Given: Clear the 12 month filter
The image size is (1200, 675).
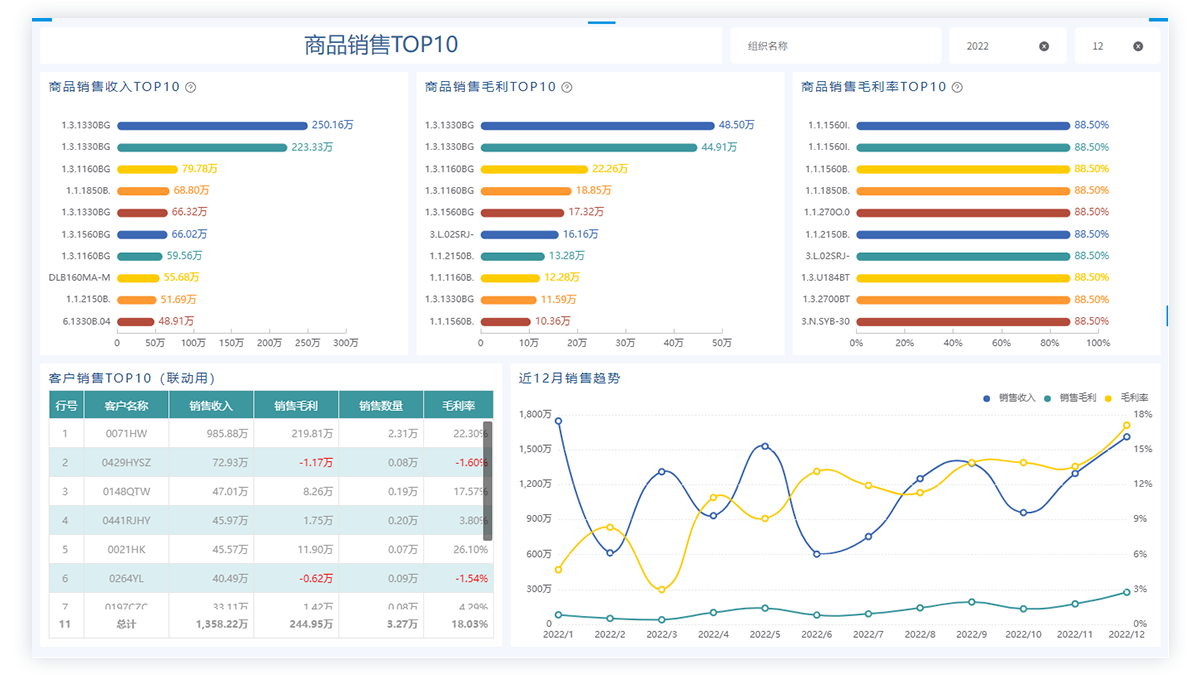Looking at the screenshot, I should pyautogui.click(x=1138, y=46).
